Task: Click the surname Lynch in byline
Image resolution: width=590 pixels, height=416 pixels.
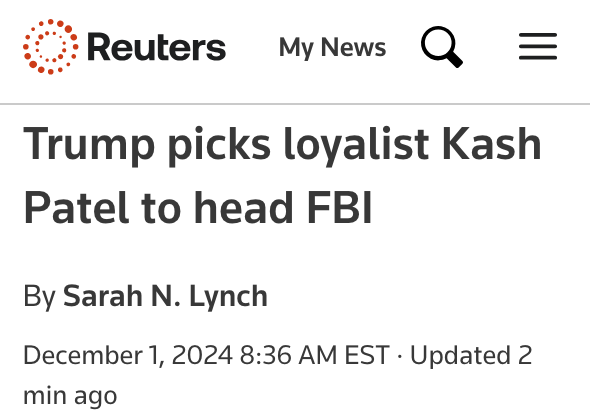Action: pos(228,298)
